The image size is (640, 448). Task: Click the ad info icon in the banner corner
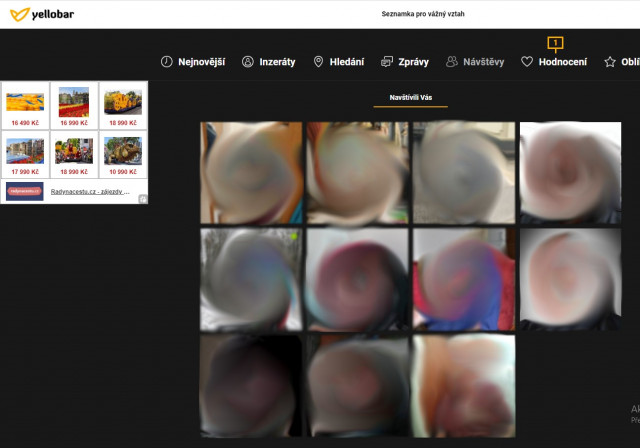143,199
